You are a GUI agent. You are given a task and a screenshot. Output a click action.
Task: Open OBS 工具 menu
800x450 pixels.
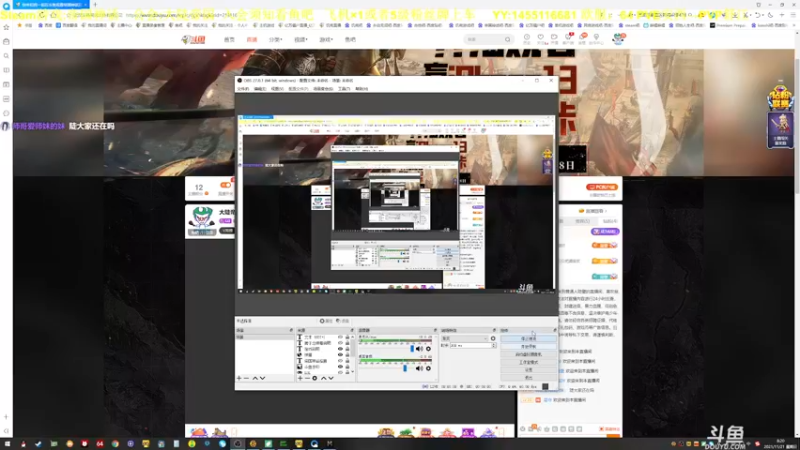tap(344, 89)
